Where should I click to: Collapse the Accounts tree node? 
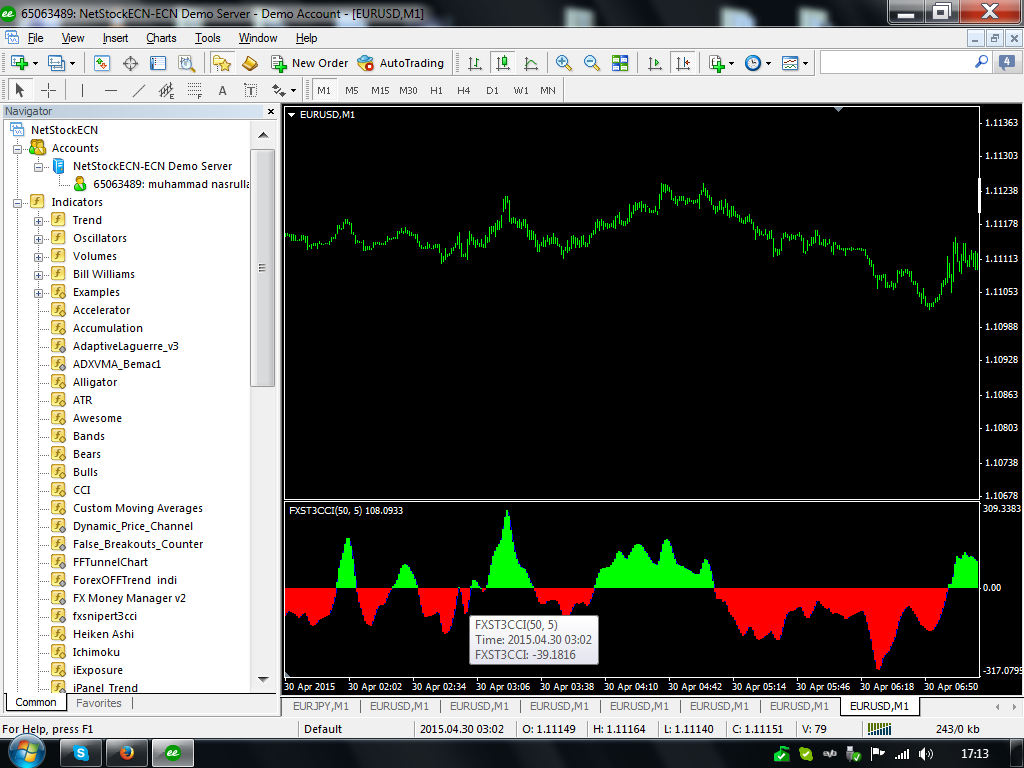[x=17, y=148]
